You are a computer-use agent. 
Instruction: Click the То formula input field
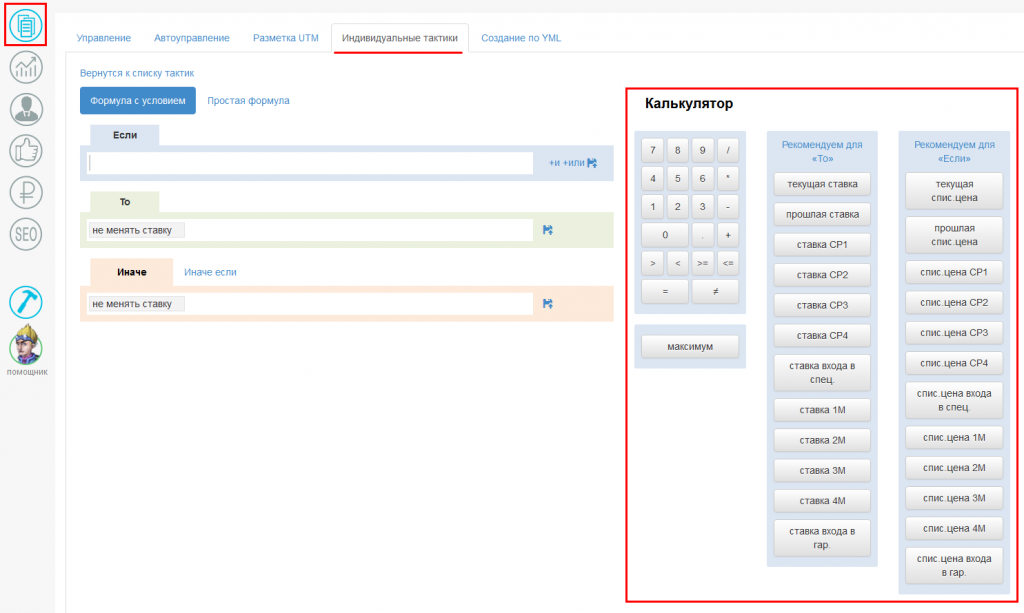click(x=311, y=230)
